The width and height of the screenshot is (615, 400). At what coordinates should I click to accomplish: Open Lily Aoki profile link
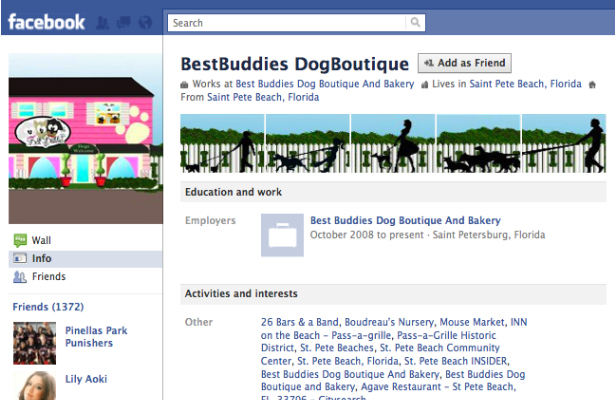(86, 379)
